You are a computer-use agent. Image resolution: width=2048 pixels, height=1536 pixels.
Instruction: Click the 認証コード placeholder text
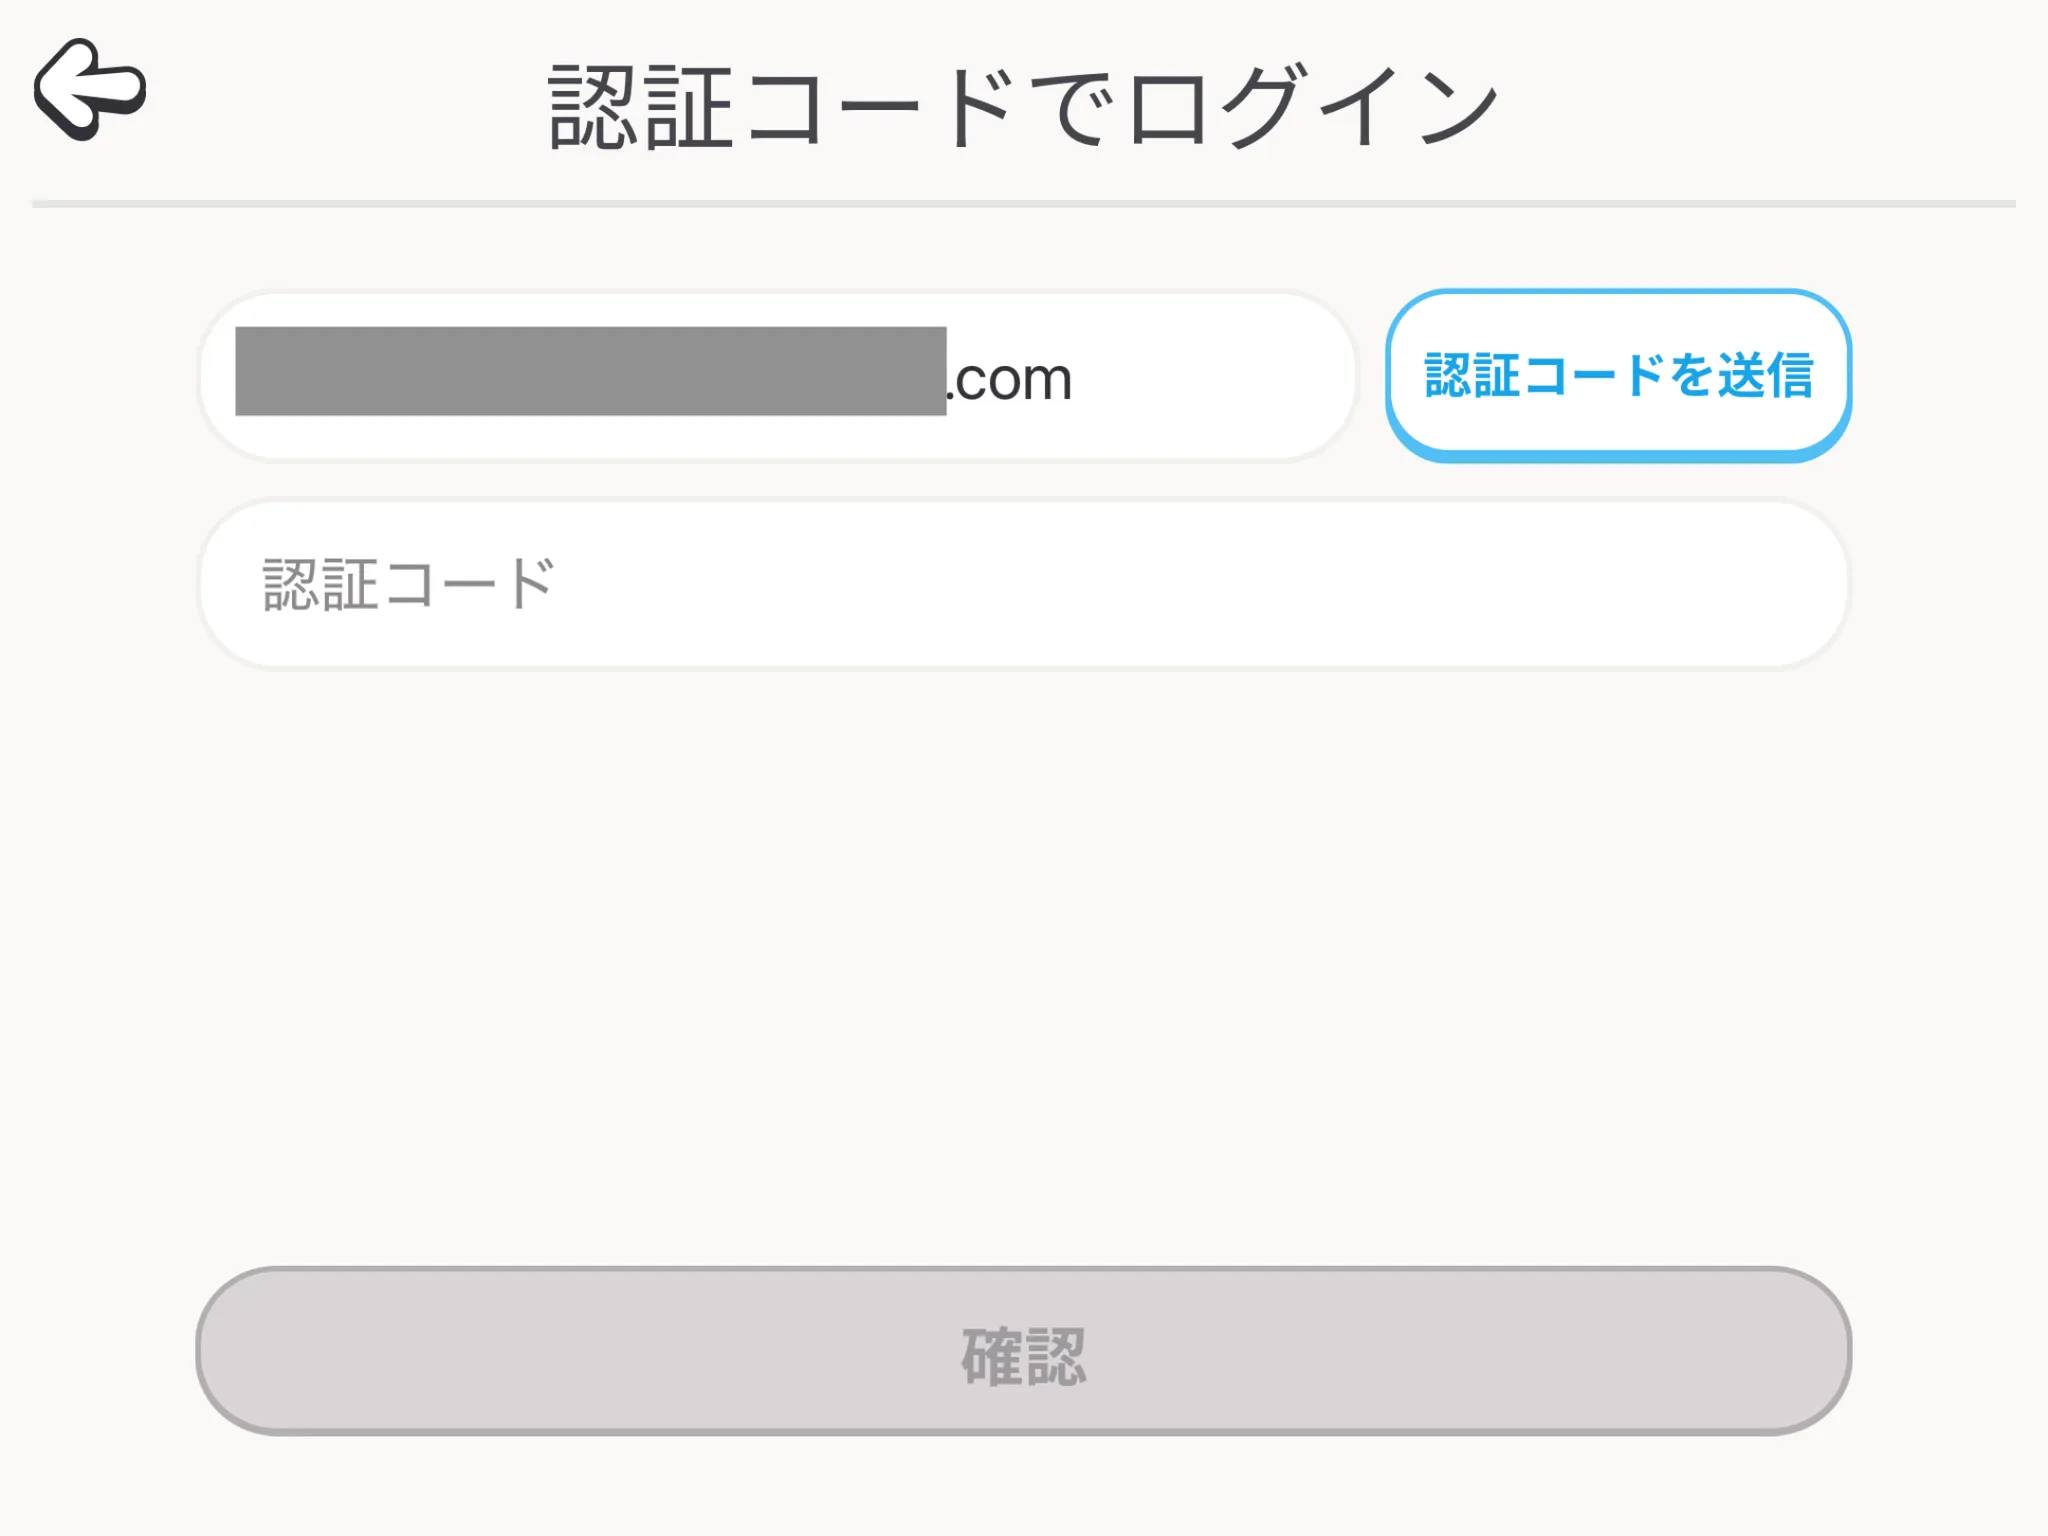pyautogui.click(x=408, y=584)
